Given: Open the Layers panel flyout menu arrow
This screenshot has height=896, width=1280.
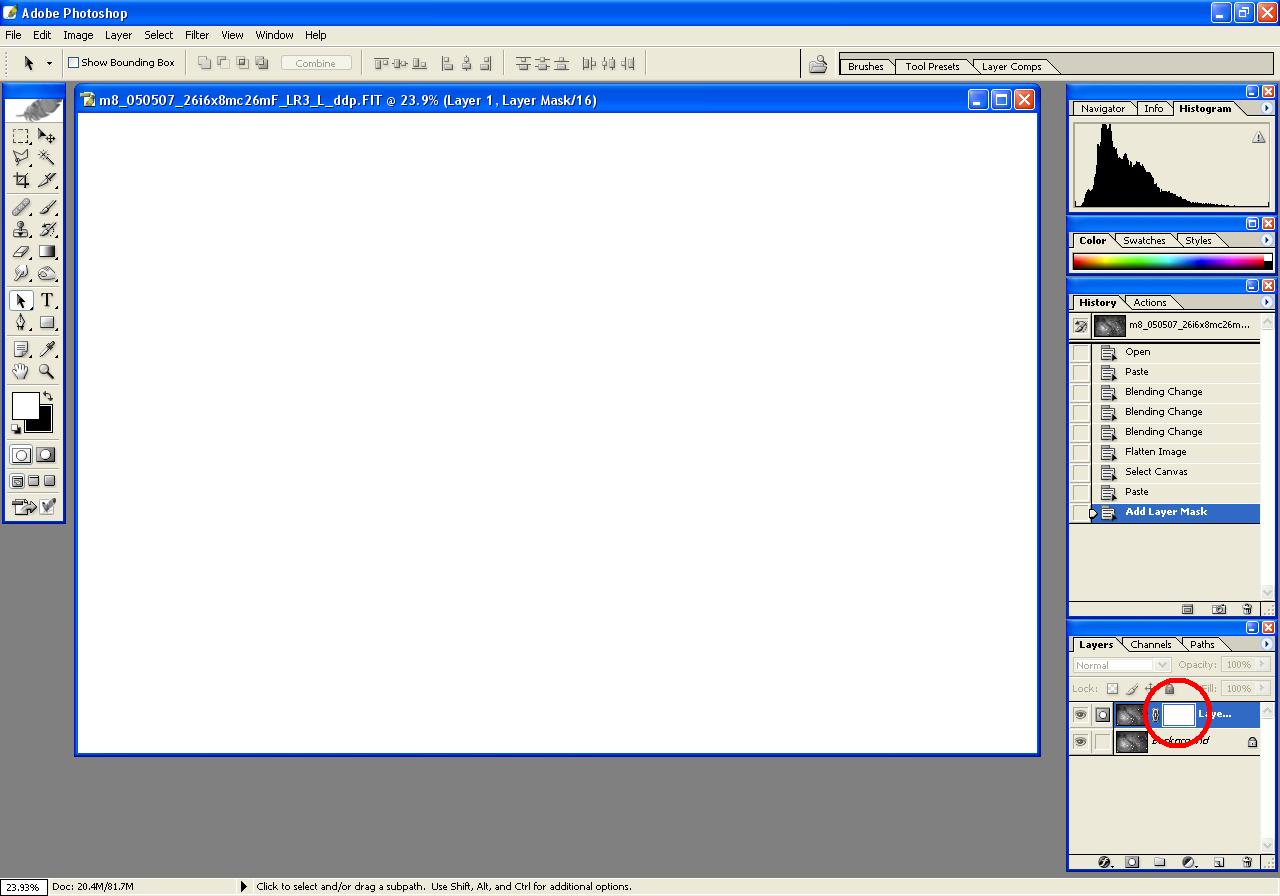Looking at the screenshot, I should point(1267,644).
